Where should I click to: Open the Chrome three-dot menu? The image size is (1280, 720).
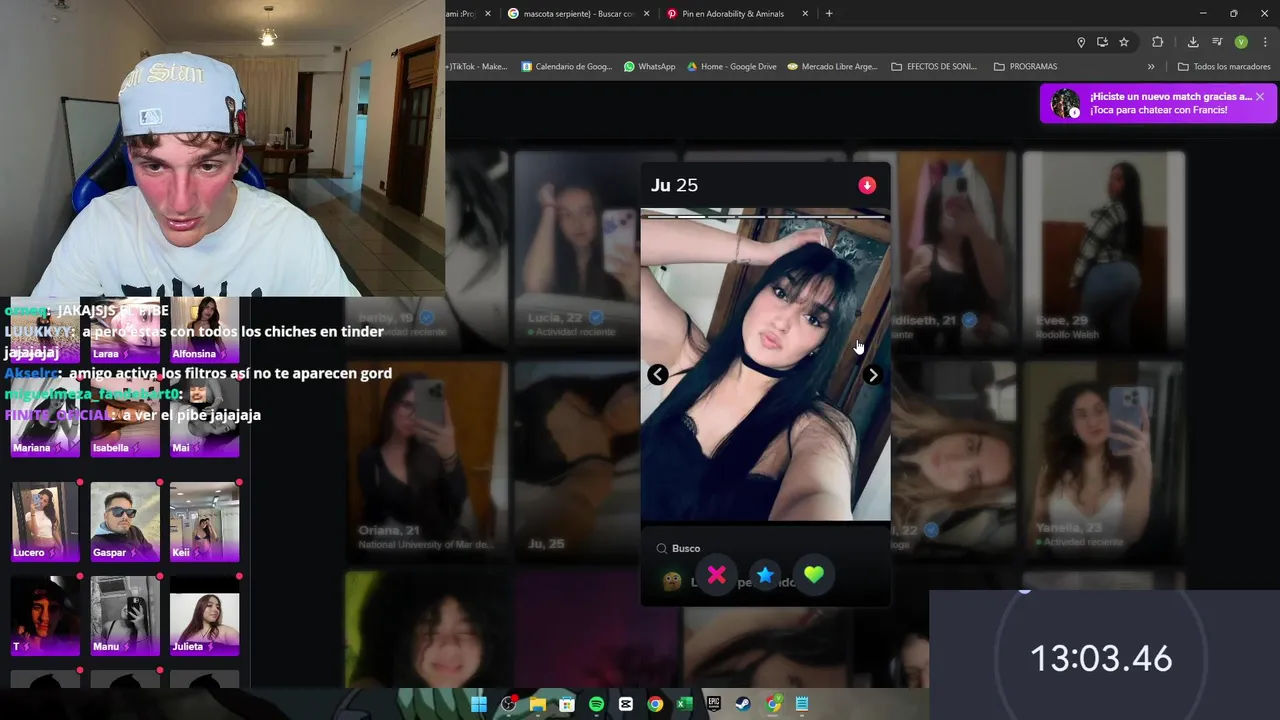pyautogui.click(x=1265, y=42)
